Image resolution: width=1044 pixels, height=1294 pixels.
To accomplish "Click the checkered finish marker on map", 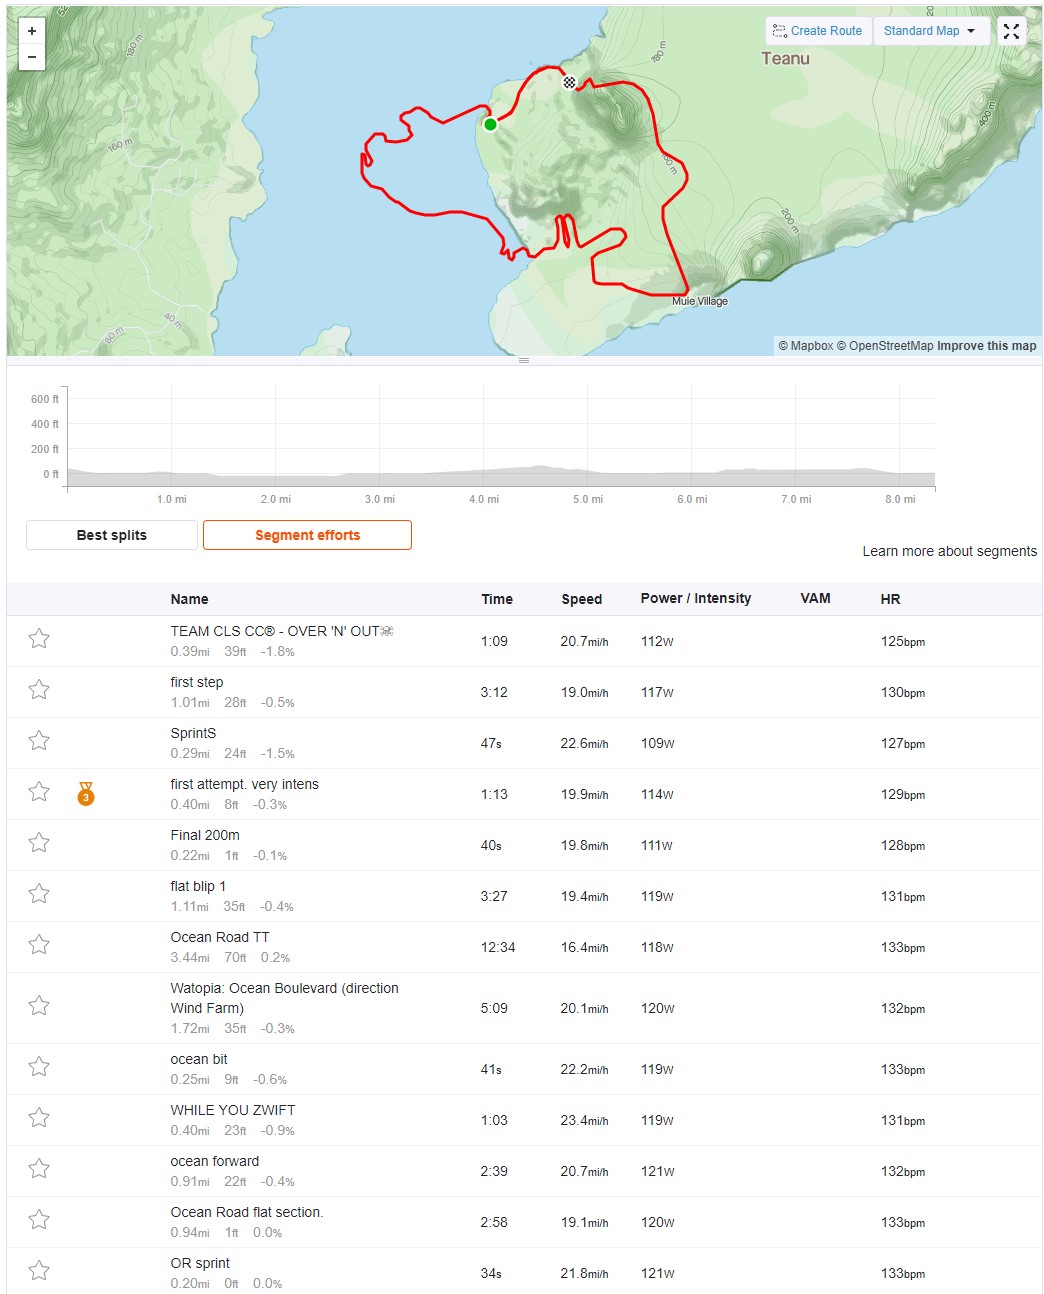I will (569, 83).
